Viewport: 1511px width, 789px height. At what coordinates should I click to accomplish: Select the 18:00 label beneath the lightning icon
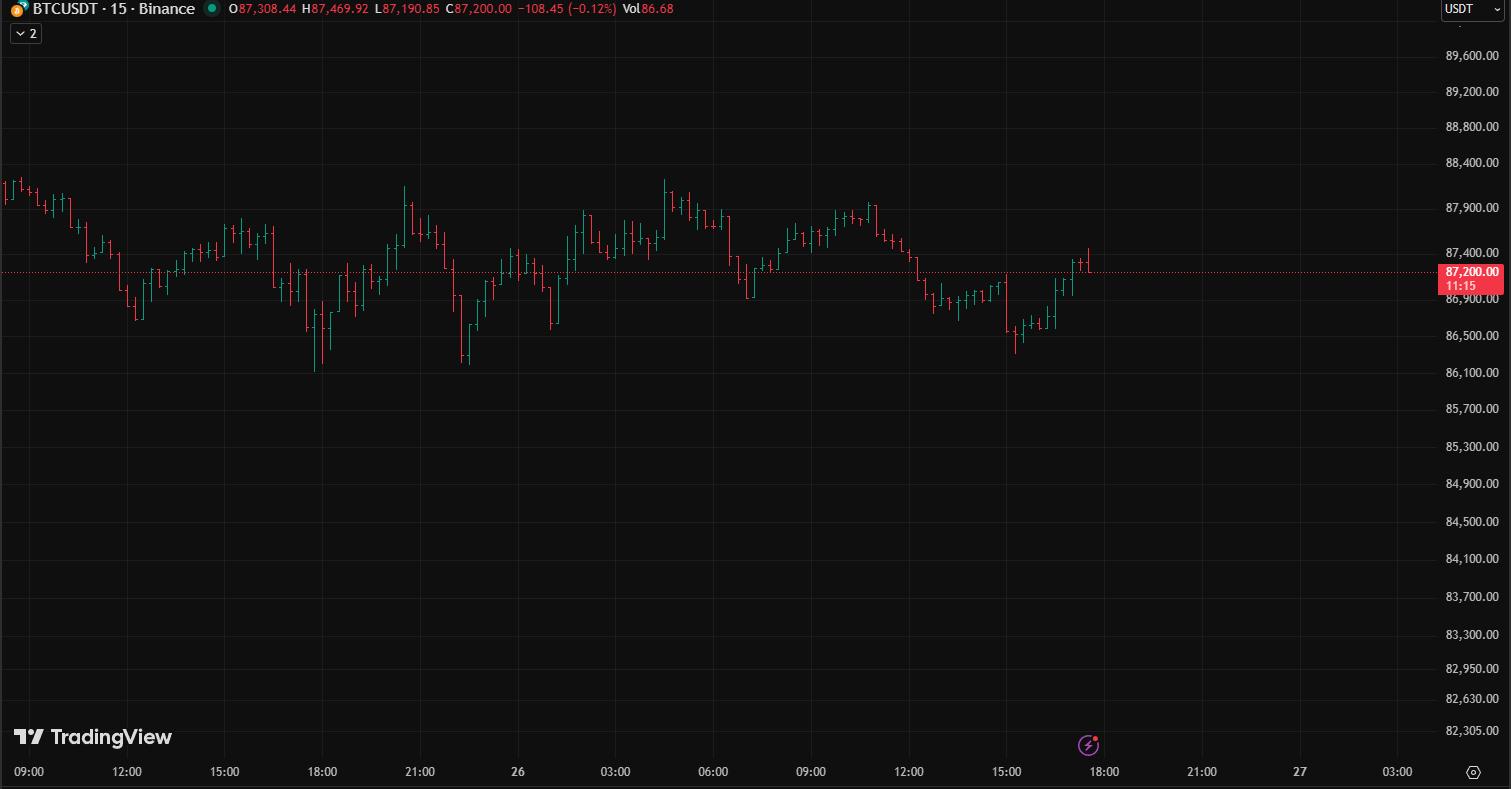pos(1103,772)
